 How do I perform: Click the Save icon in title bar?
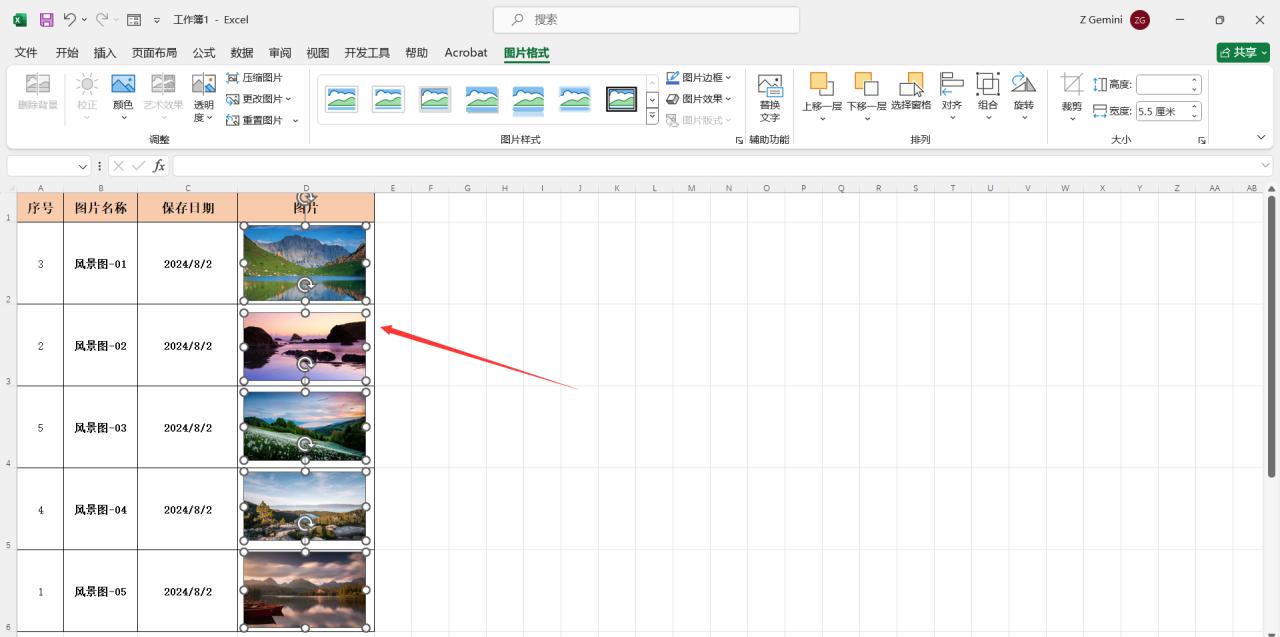point(46,20)
